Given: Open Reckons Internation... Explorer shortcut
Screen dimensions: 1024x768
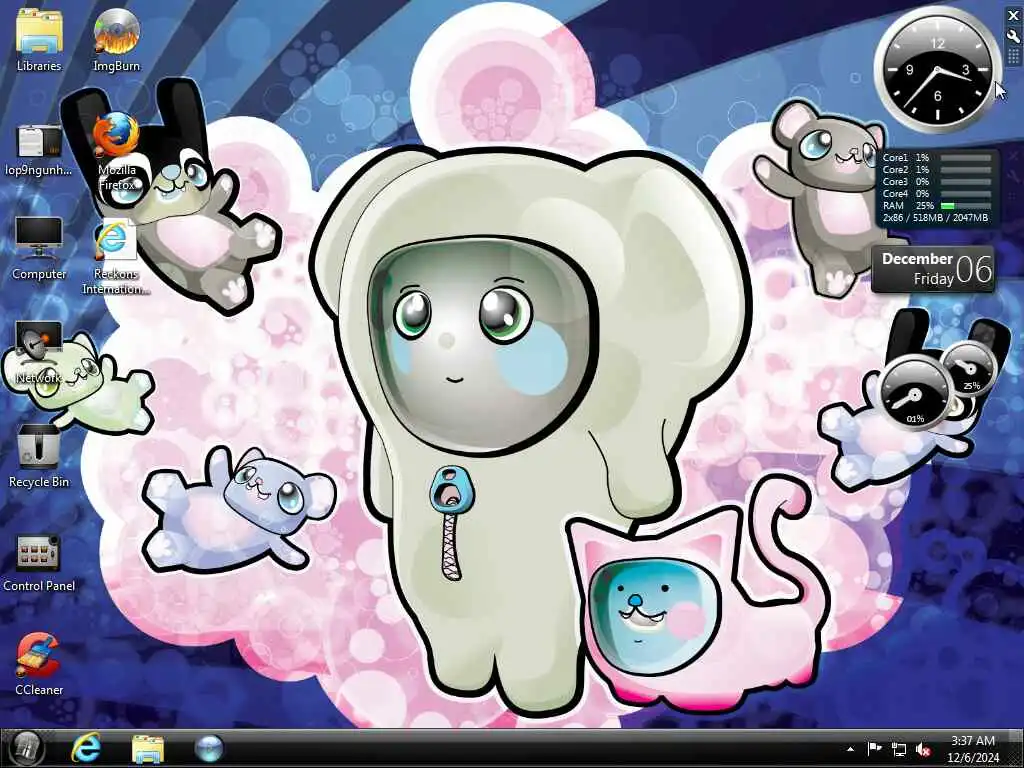Looking at the screenshot, I should [116, 258].
